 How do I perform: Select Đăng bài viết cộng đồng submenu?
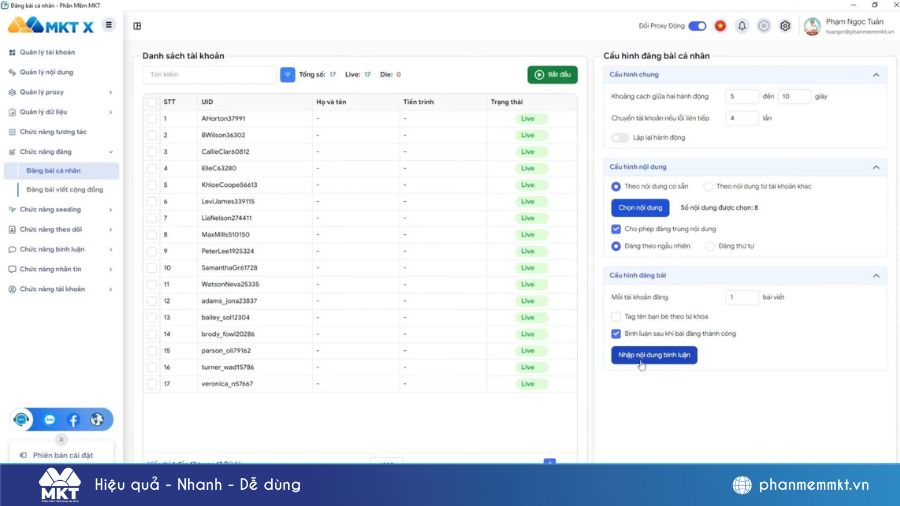click(x=64, y=189)
